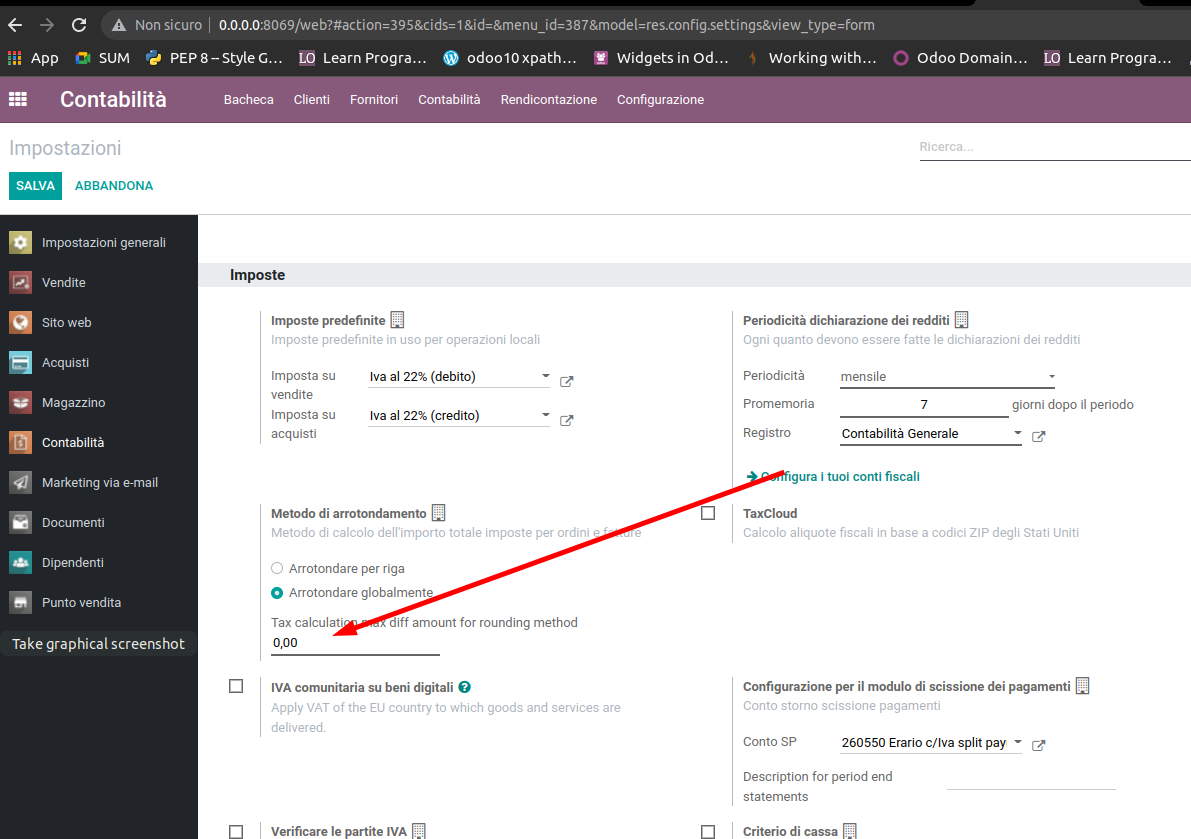Open the PEP 8 Style Guide bookmark
The image size is (1191, 839).
(215, 58)
